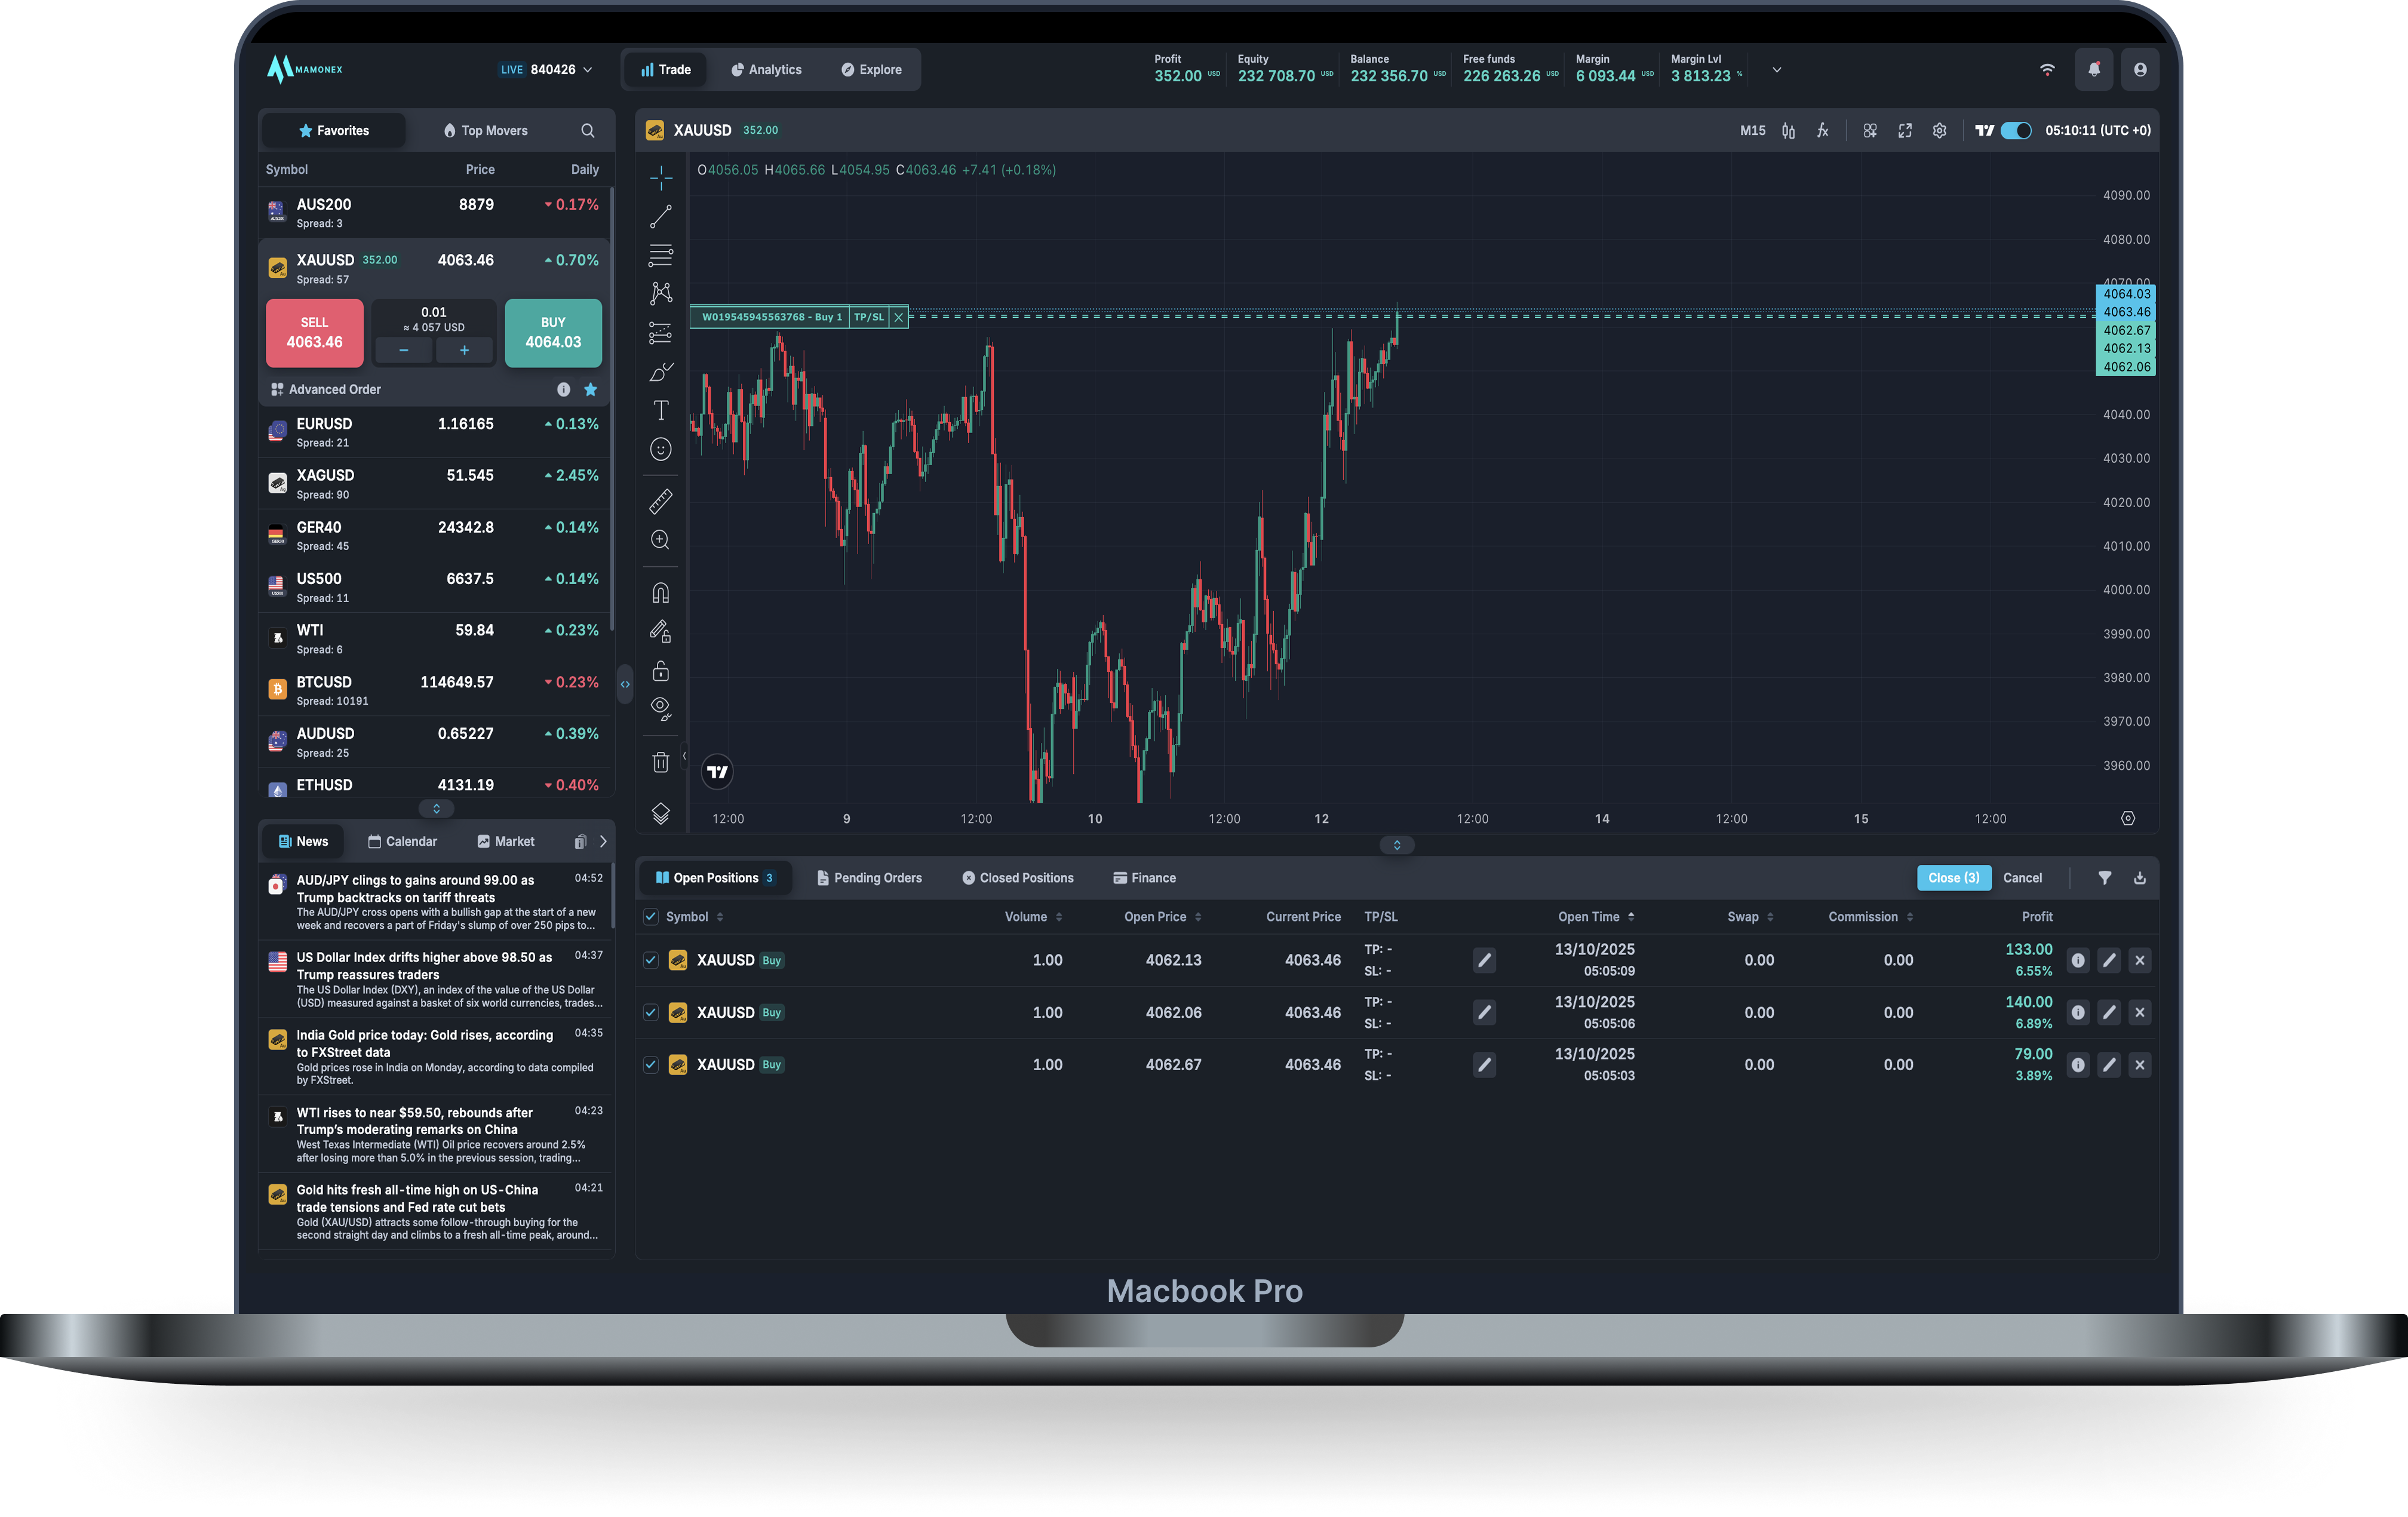Click the download positions icon
Viewport: 2408px width, 1517px height.
click(x=2139, y=878)
